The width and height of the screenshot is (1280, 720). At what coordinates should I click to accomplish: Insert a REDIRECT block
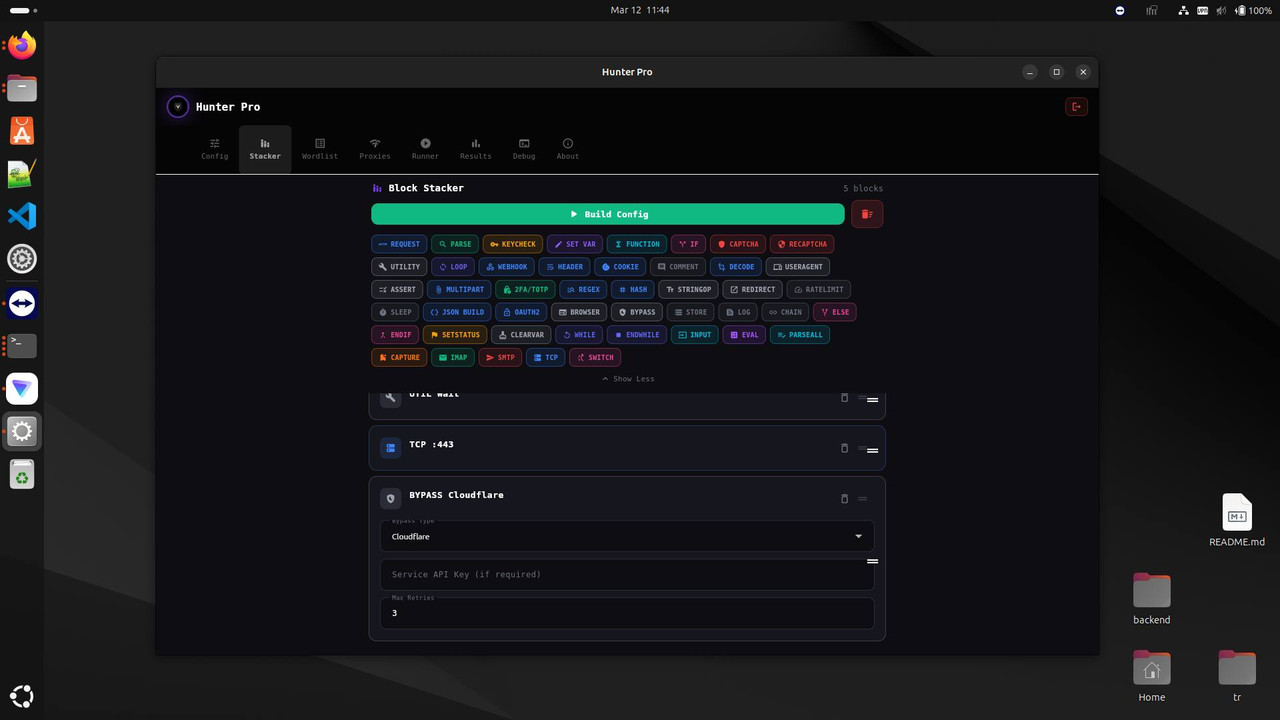coord(752,290)
